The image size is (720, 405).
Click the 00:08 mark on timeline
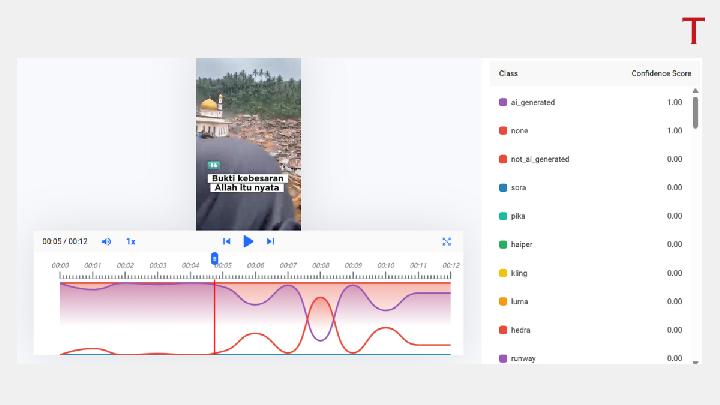click(x=321, y=266)
